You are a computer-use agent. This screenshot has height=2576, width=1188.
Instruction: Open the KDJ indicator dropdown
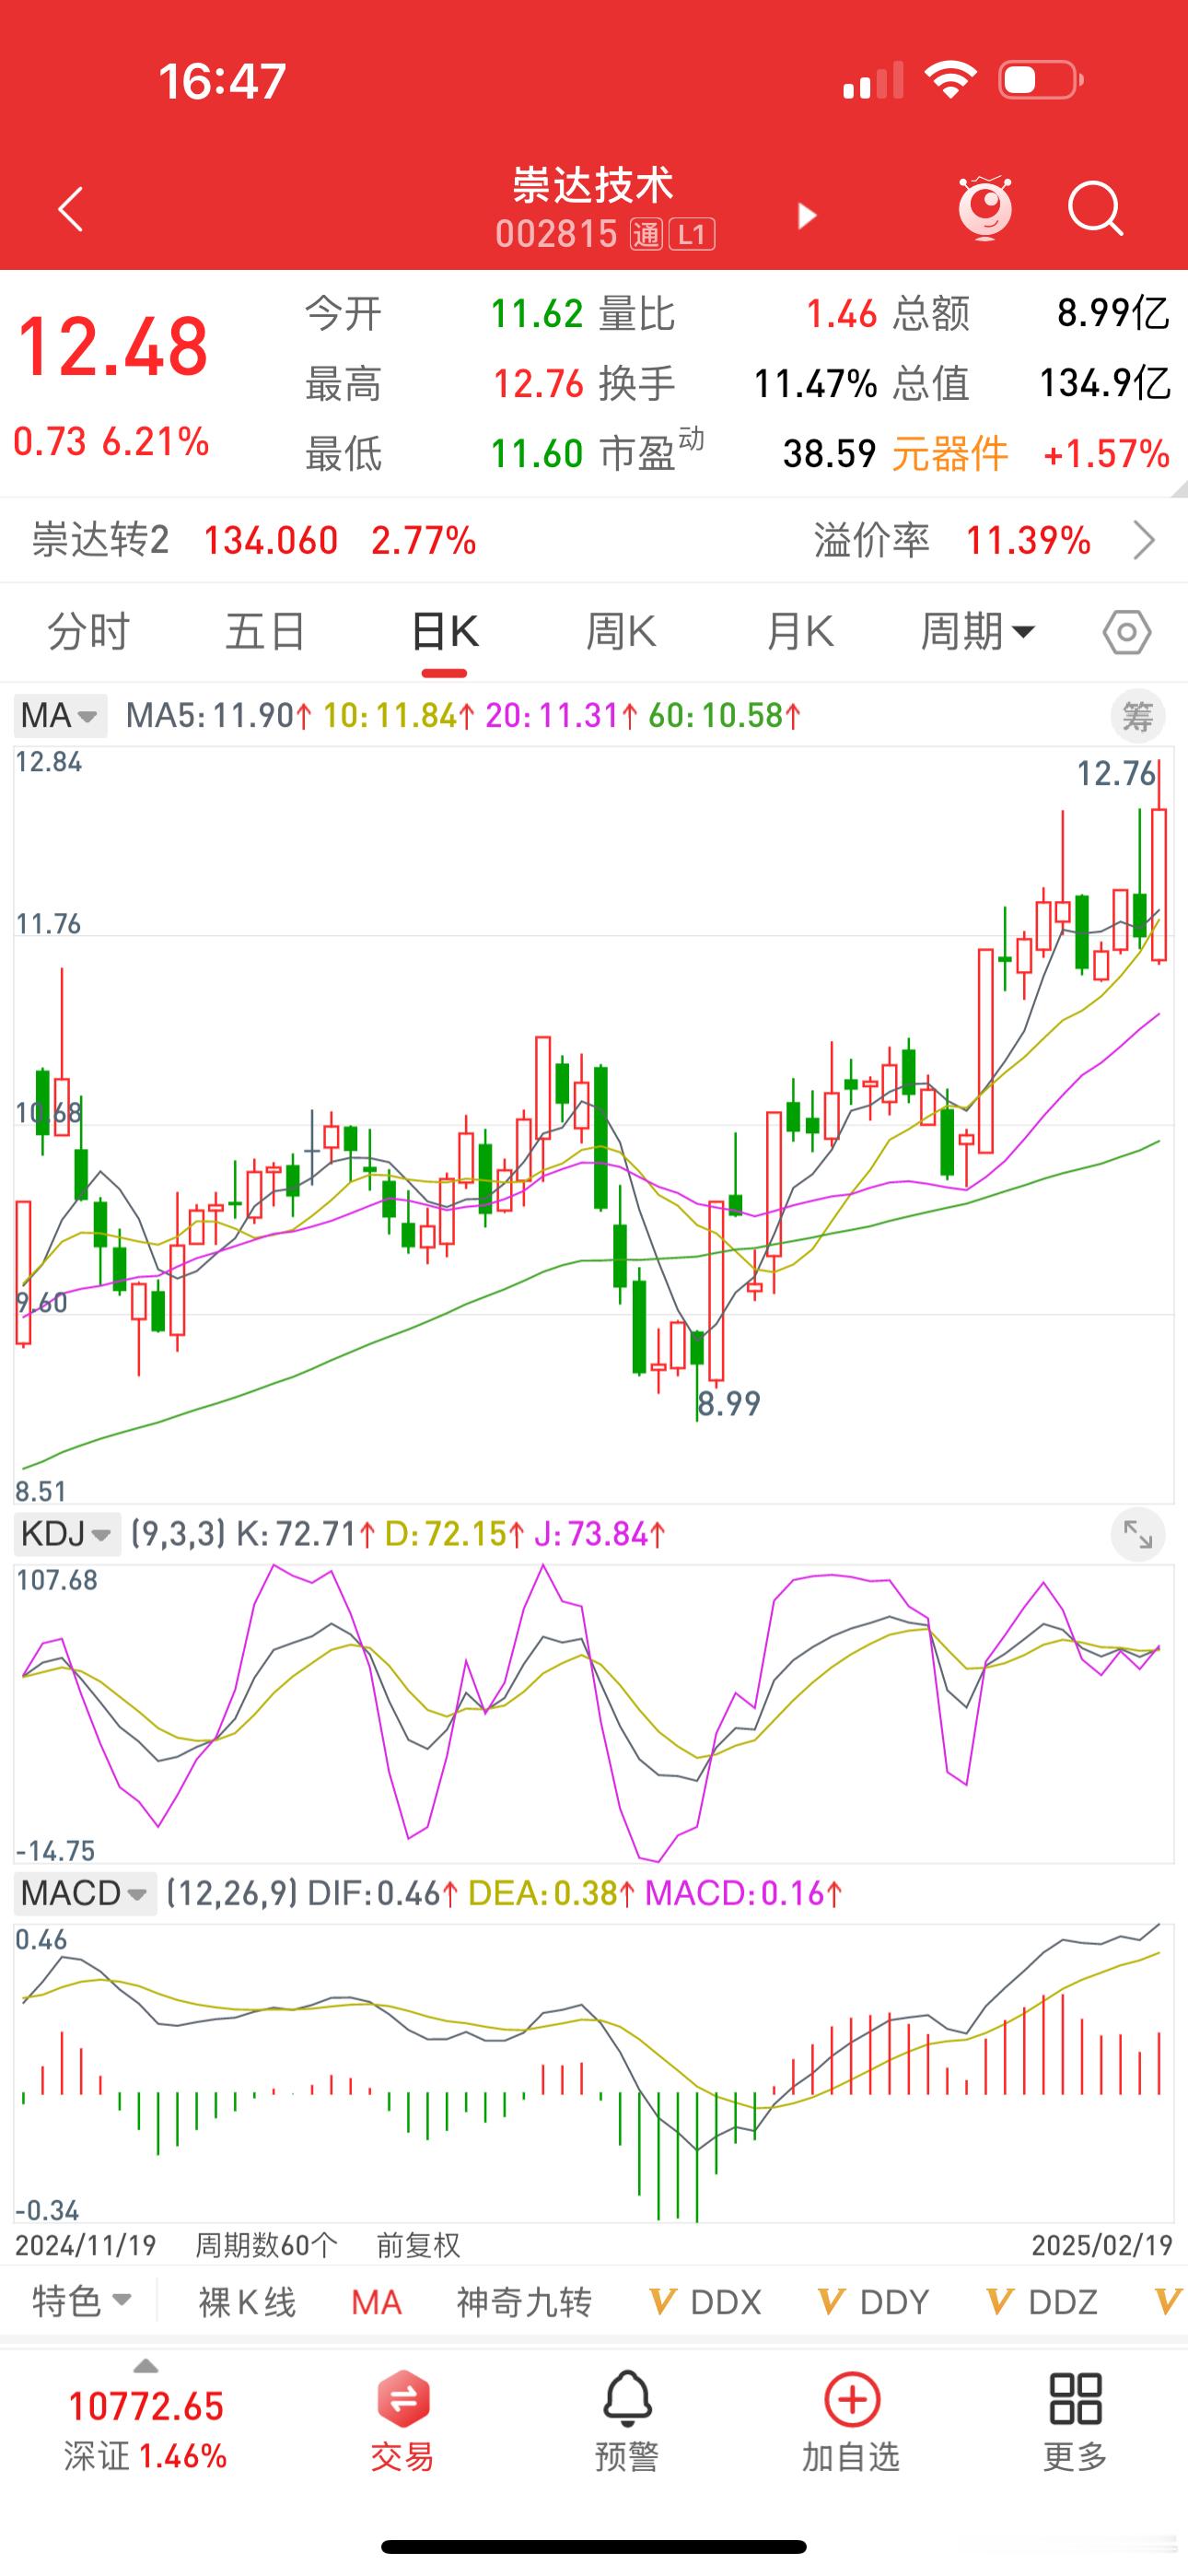pyautogui.click(x=67, y=1534)
